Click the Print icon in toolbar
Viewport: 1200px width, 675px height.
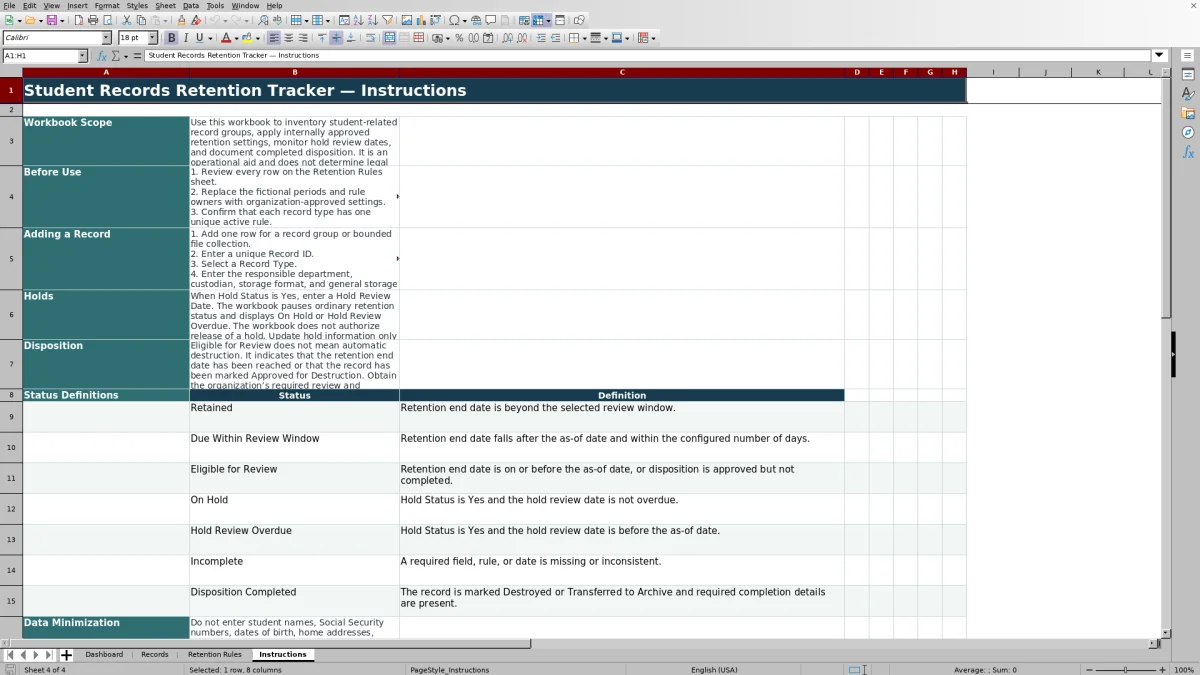point(93,20)
